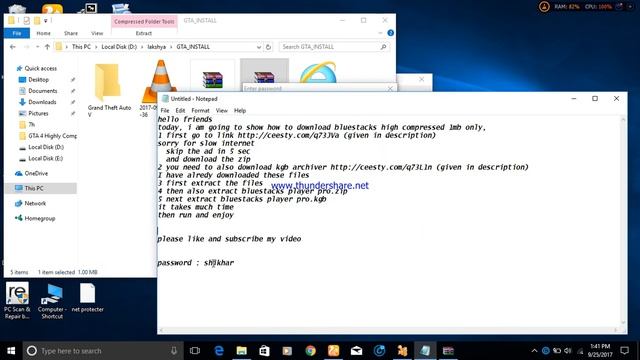Click lakshya in the address bar breadcrumb

point(157,47)
